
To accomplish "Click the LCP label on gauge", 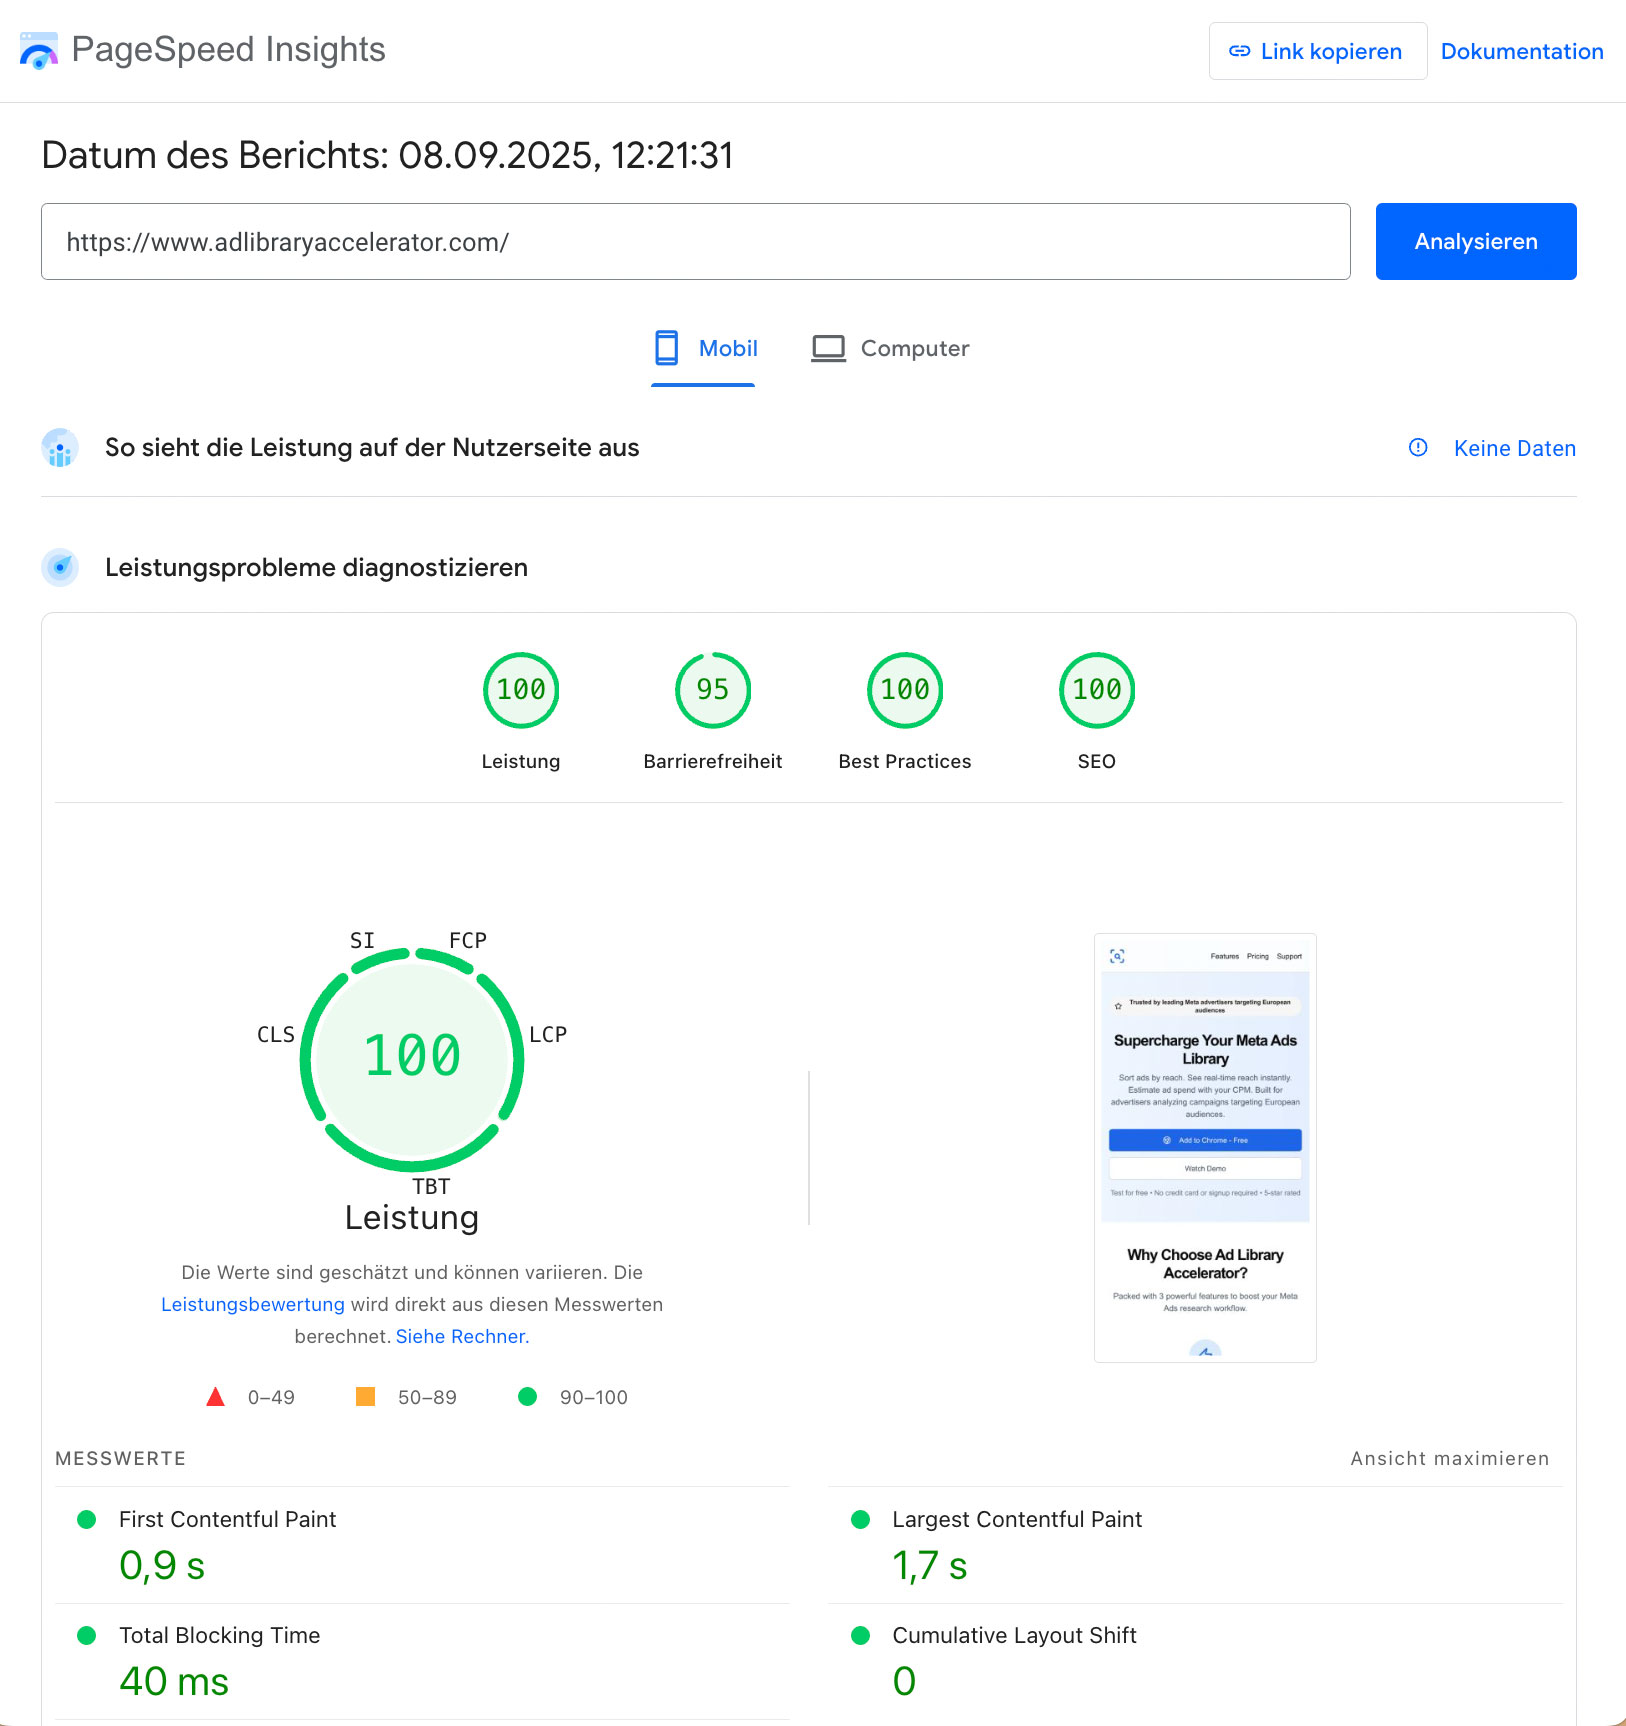I will [548, 1034].
